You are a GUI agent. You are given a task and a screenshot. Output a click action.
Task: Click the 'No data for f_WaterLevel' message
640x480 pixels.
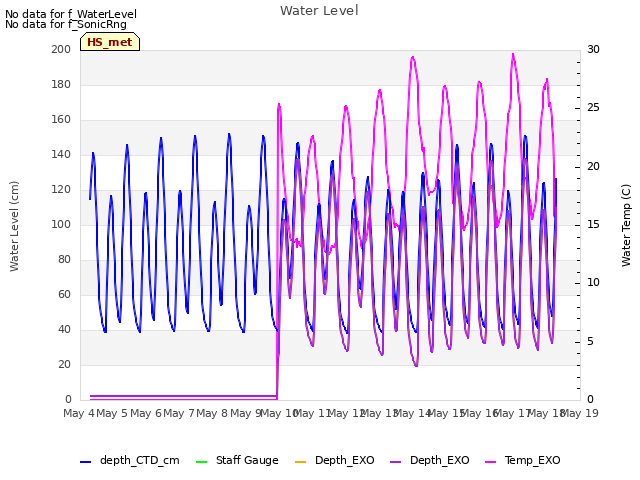coord(71,14)
